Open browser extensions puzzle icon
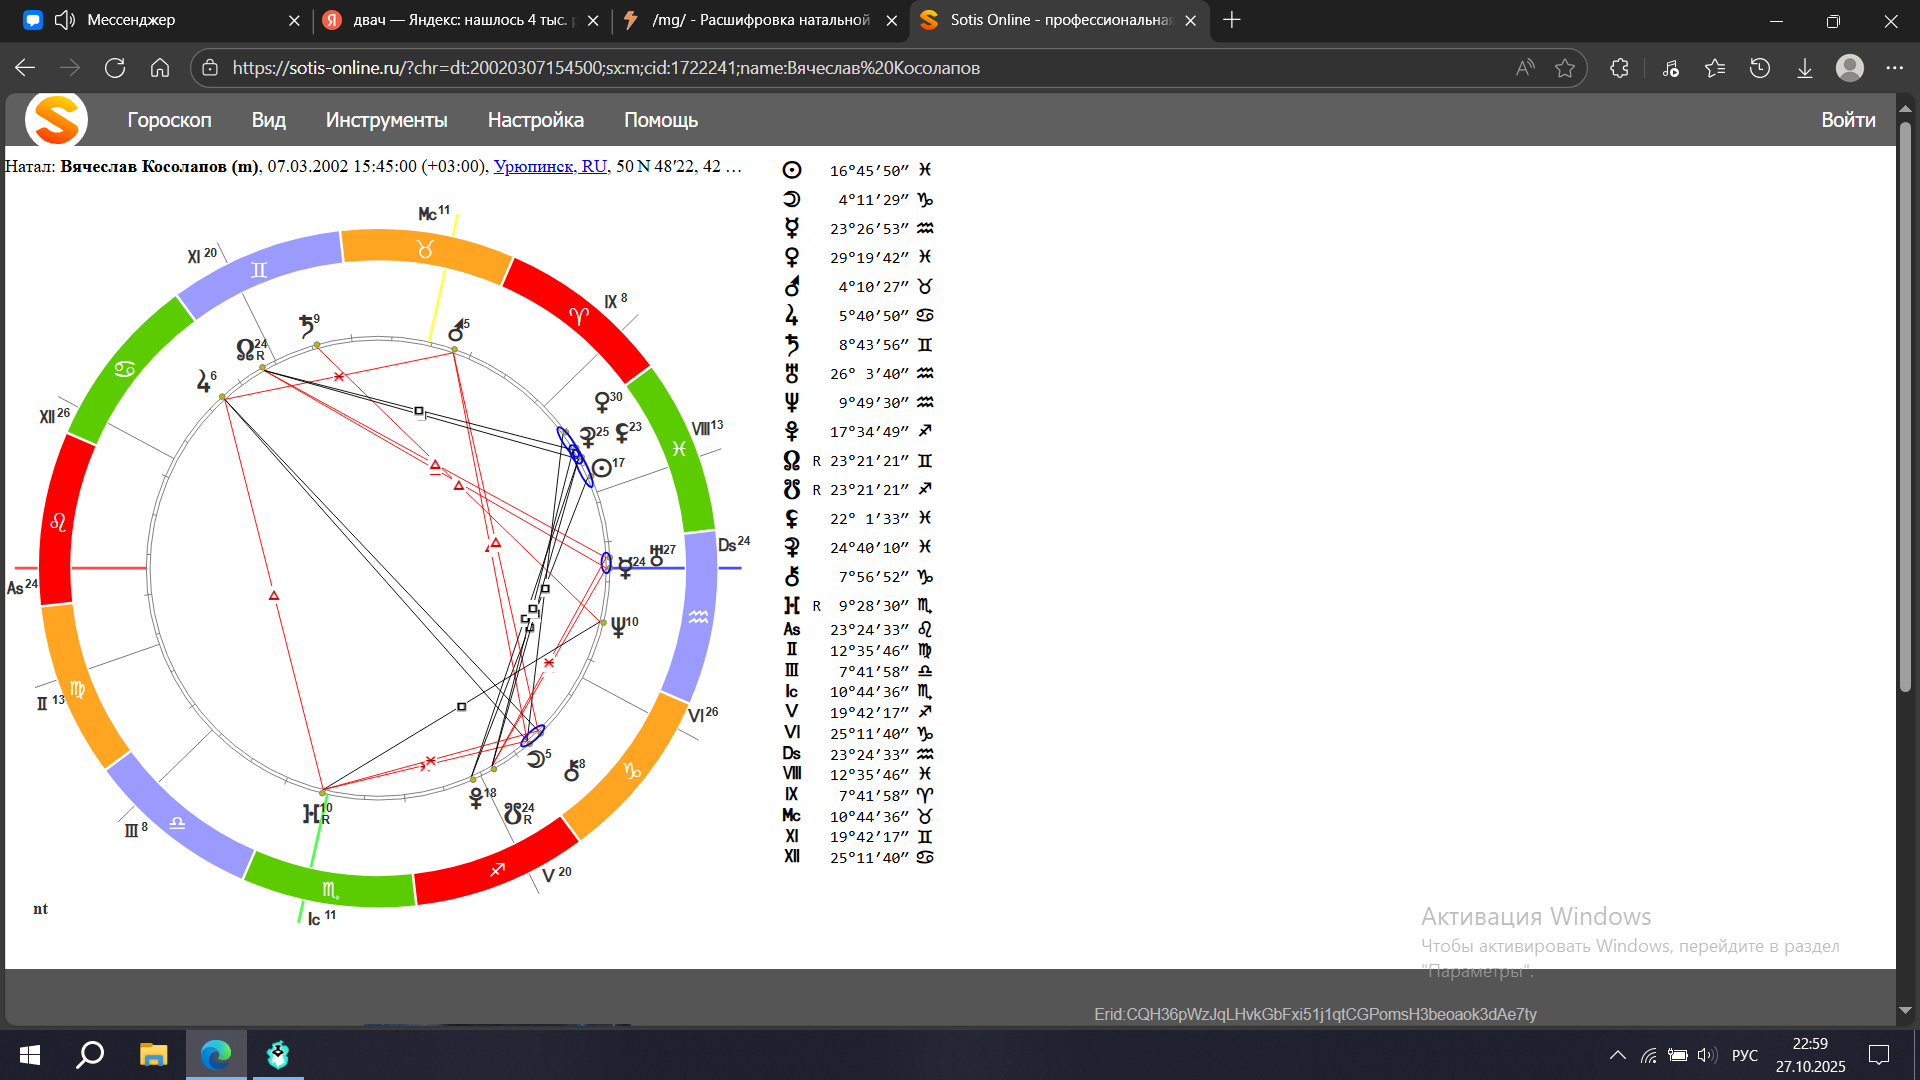Image resolution: width=1920 pixels, height=1080 pixels. point(1619,68)
